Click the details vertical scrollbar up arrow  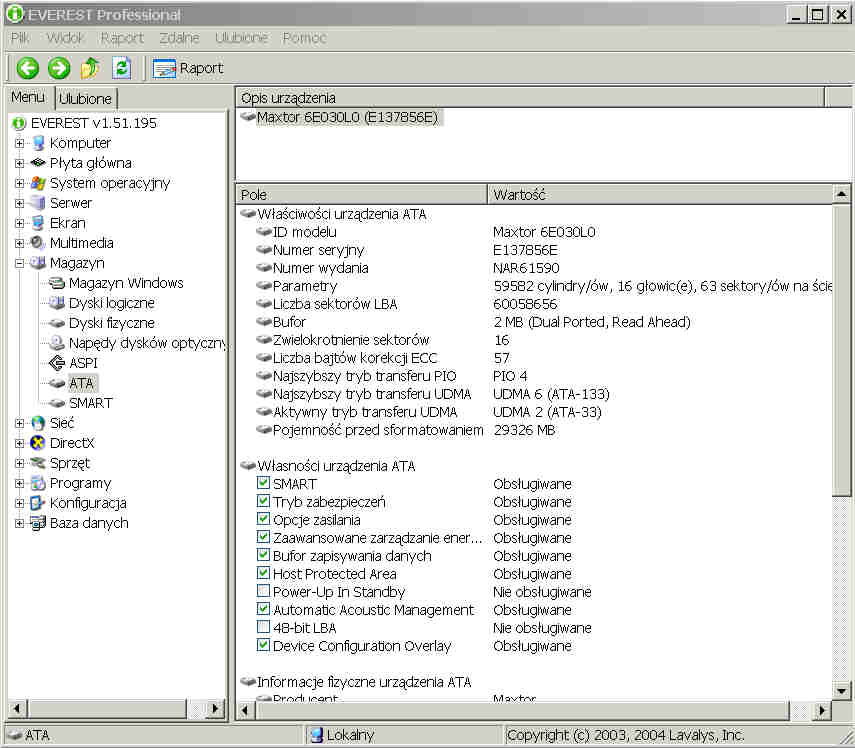pos(841,194)
